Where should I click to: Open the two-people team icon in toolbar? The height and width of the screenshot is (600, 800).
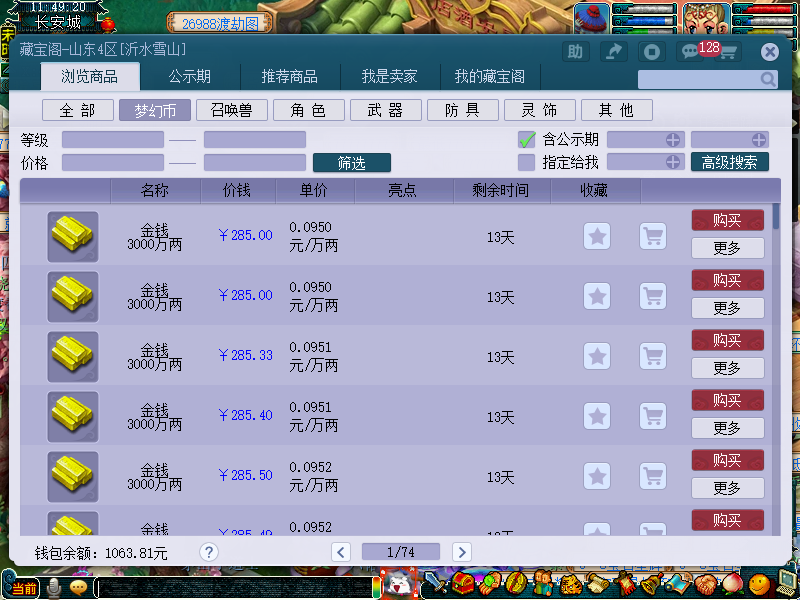point(543,583)
